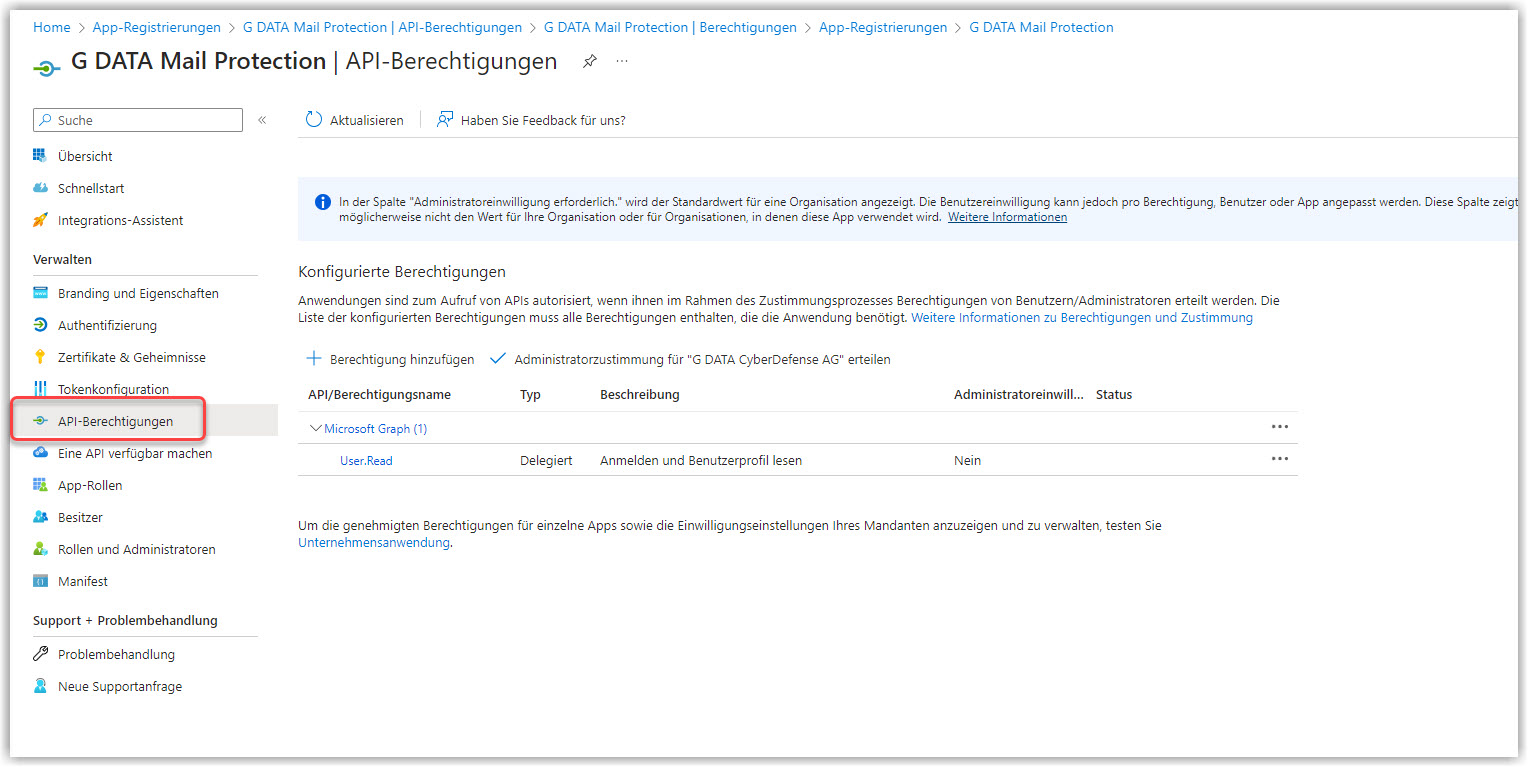This screenshot has width=1528, height=767.
Task: Open the Weitere Informationen link in banner
Action: pyautogui.click(x=1007, y=217)
